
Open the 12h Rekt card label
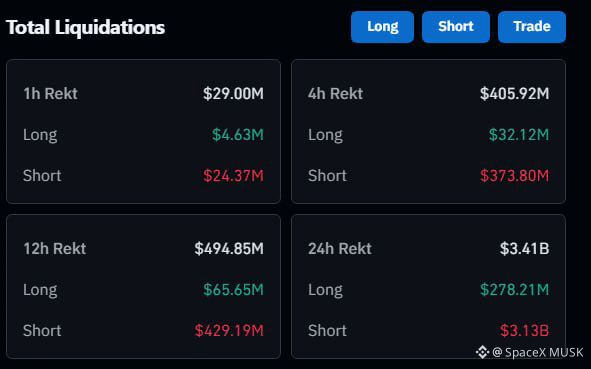click(x=55, y=248)
